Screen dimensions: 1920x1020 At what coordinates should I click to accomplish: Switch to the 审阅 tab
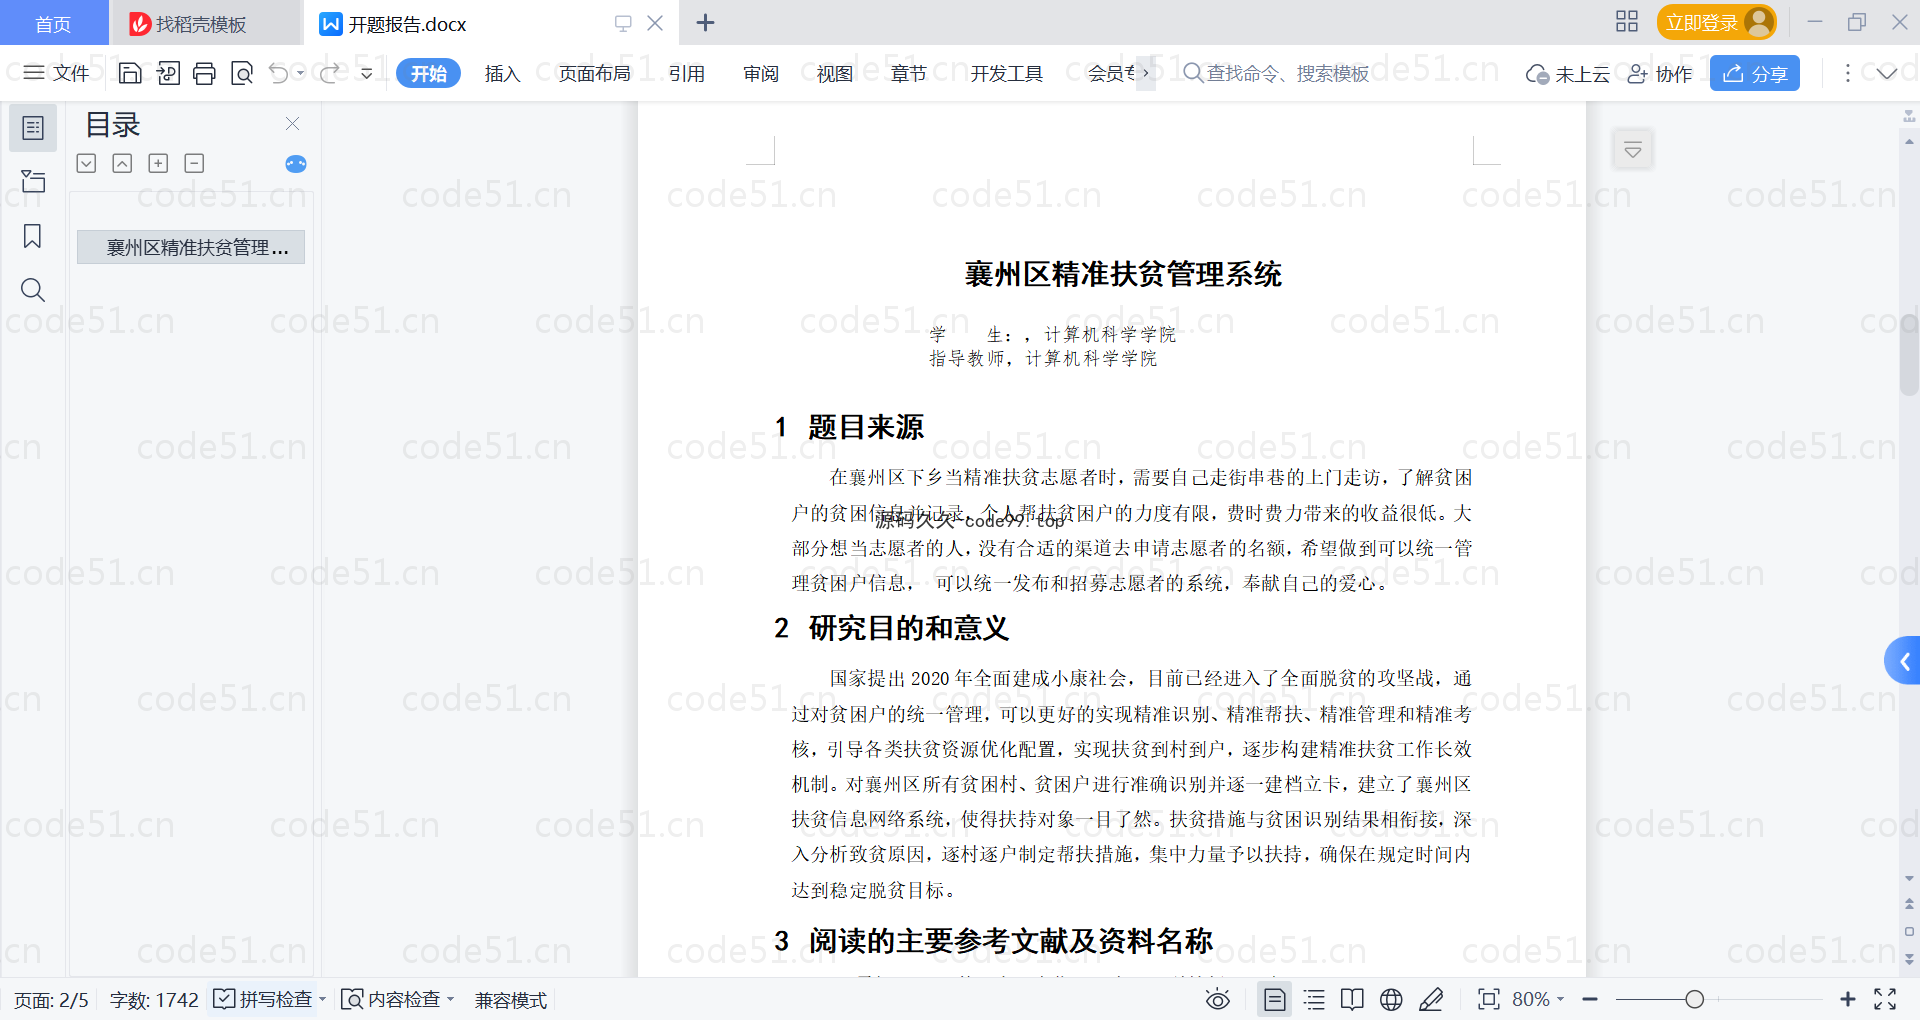pos(761,73)
